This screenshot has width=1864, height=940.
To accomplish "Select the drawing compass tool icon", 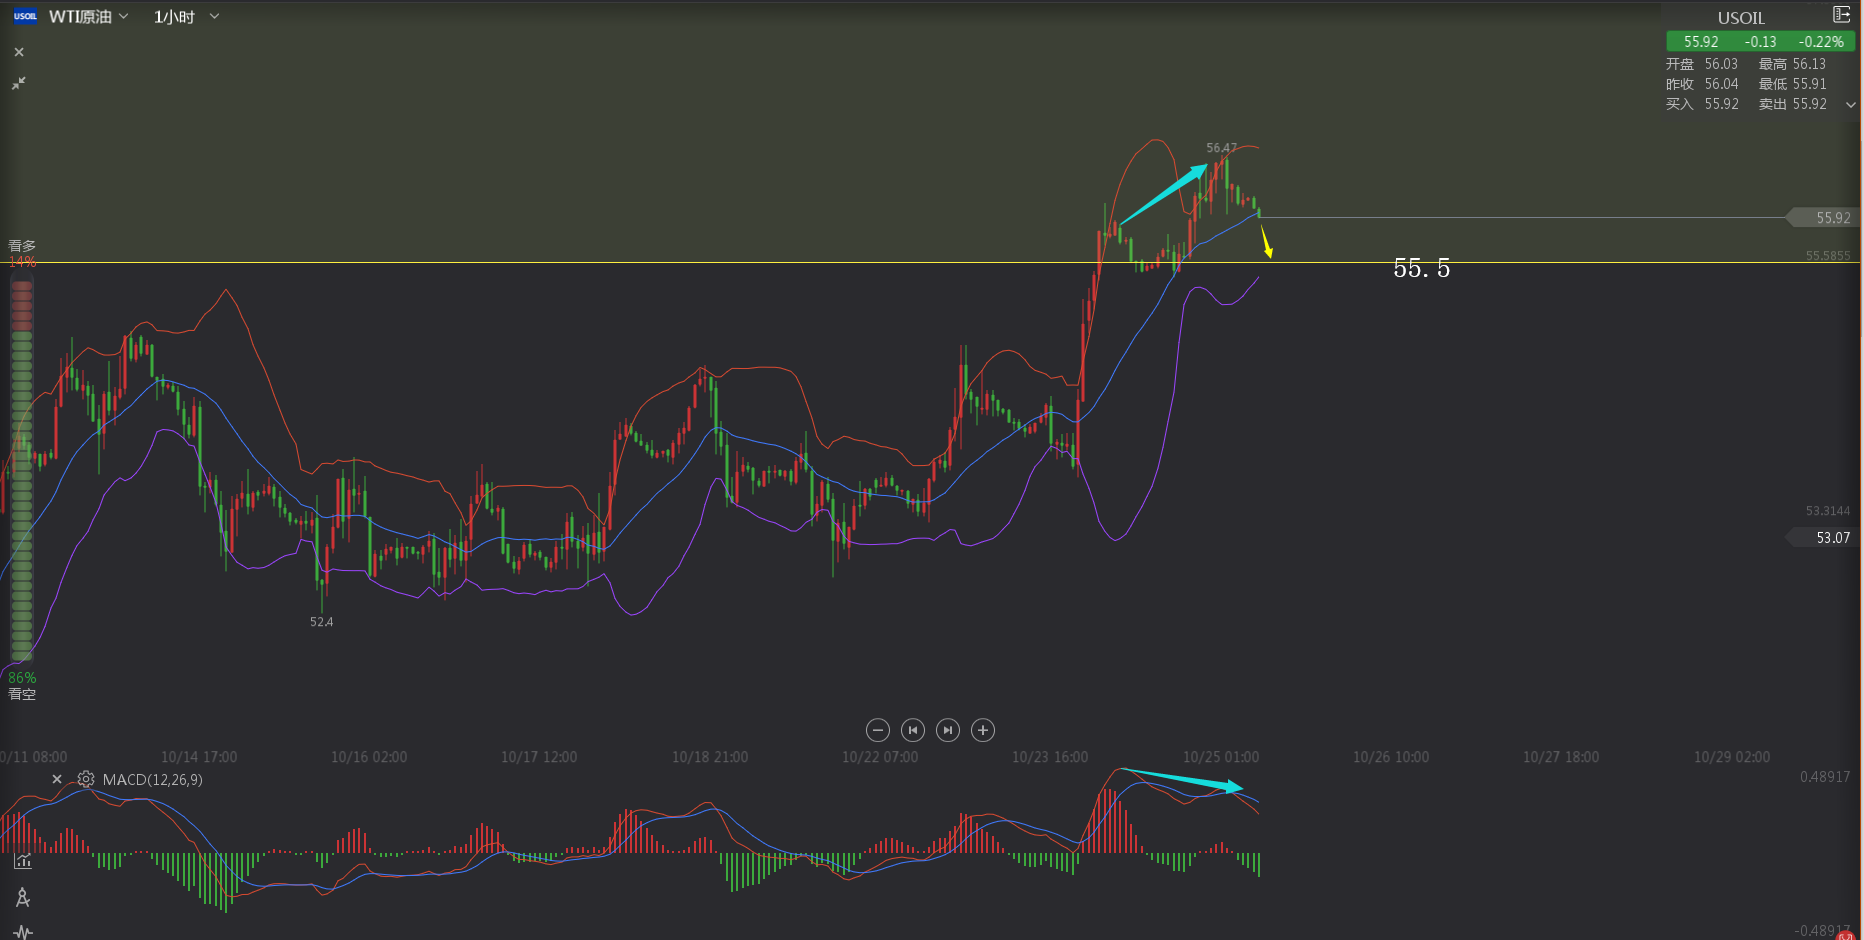I will pos(23,897).
